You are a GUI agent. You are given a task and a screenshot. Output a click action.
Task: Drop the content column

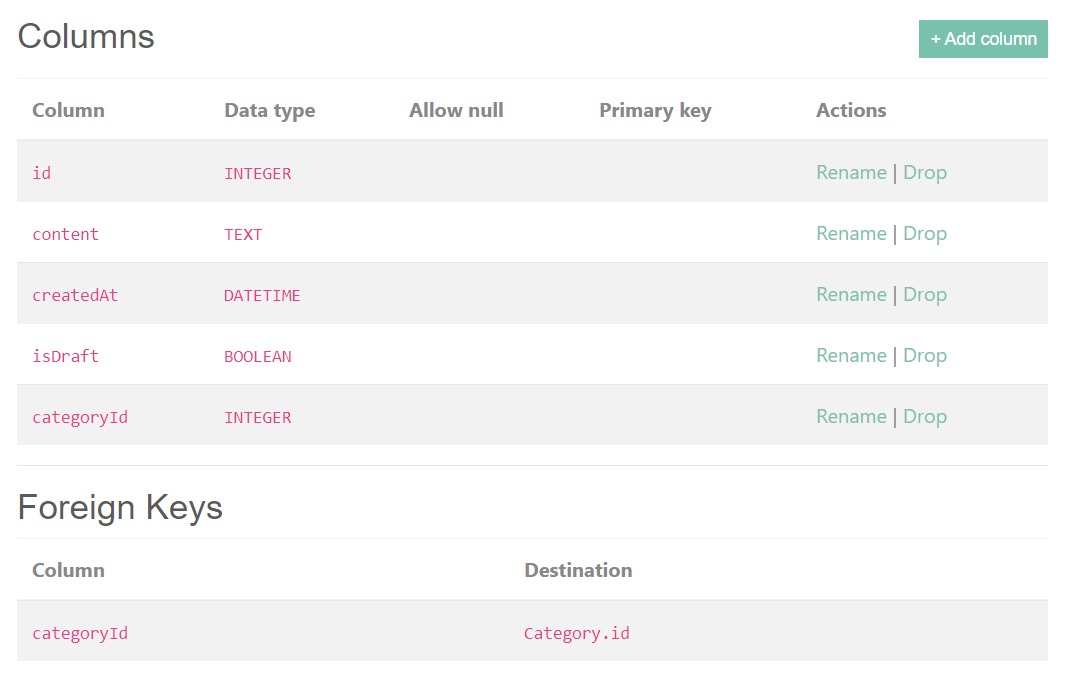(925, 233)
